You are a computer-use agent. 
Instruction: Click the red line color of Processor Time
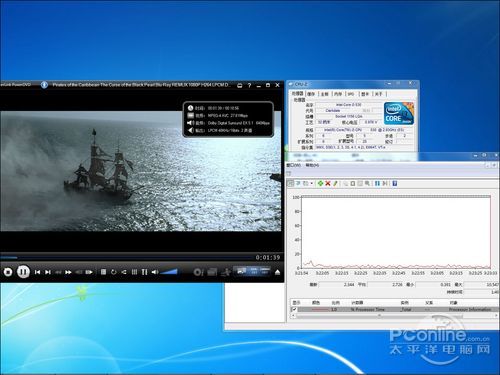[319, 310]
